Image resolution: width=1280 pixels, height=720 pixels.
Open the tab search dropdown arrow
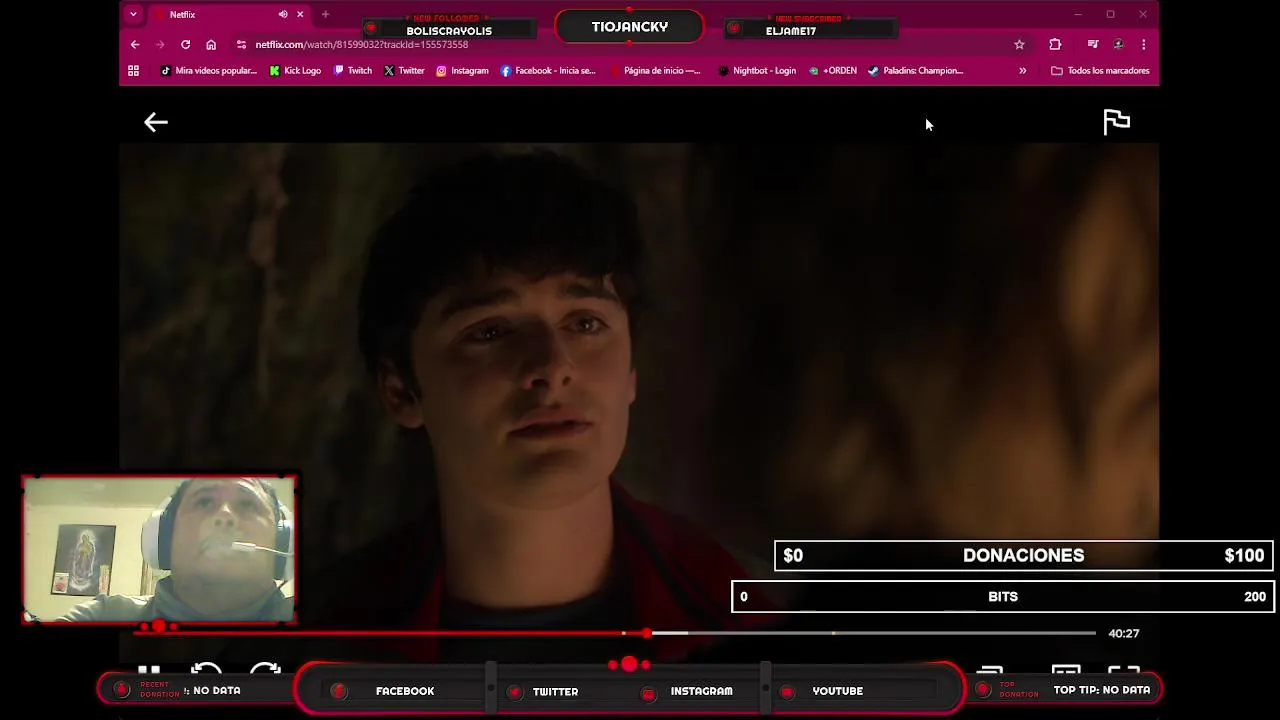(133, 14)
